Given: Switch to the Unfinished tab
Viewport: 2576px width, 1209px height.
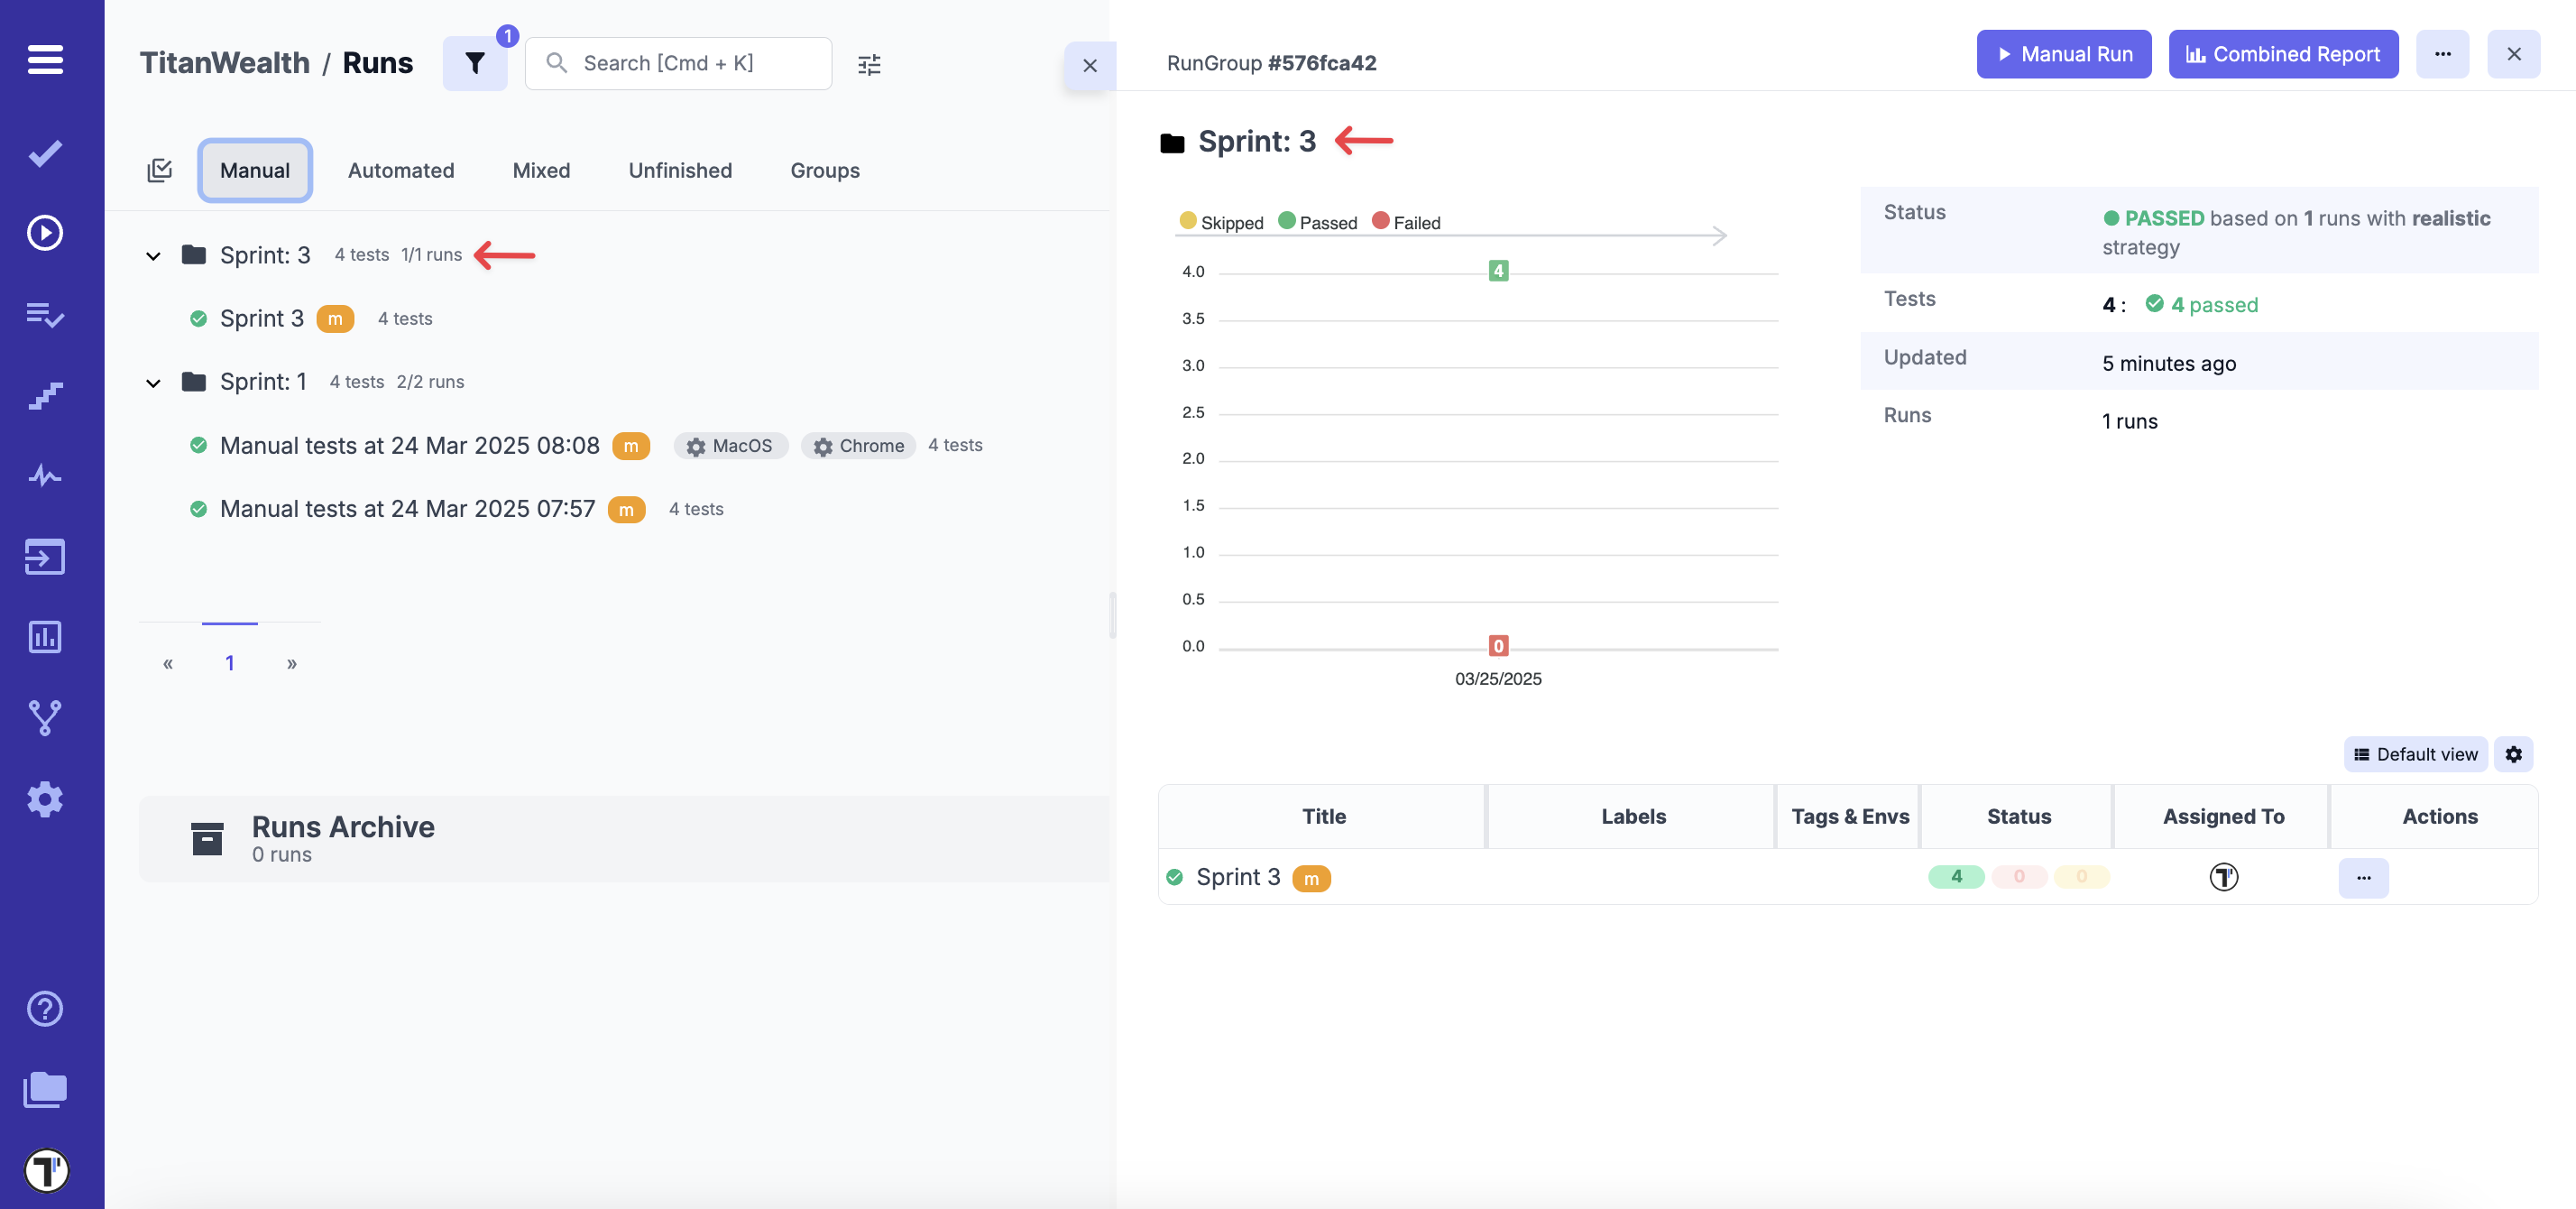Looking at the screenshot, I should [680, 170].
